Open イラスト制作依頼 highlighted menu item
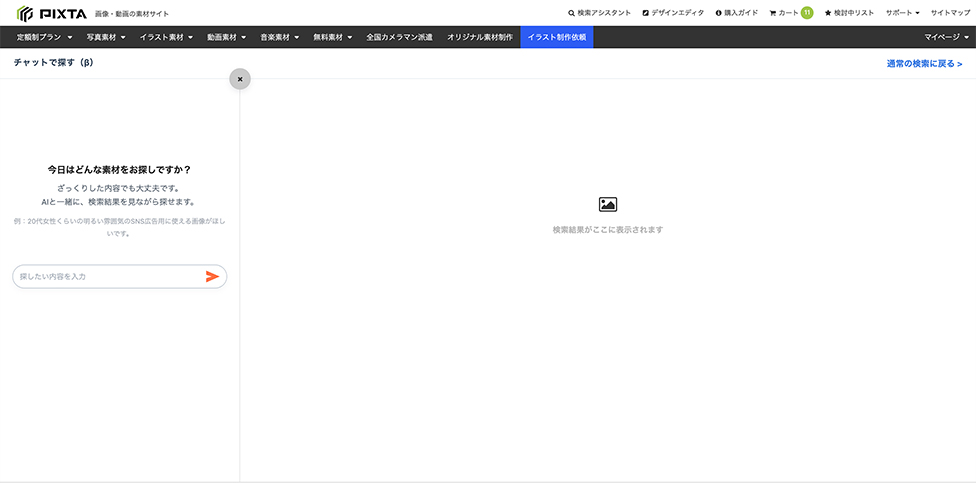The image size is (976, 483). (557, 37)
